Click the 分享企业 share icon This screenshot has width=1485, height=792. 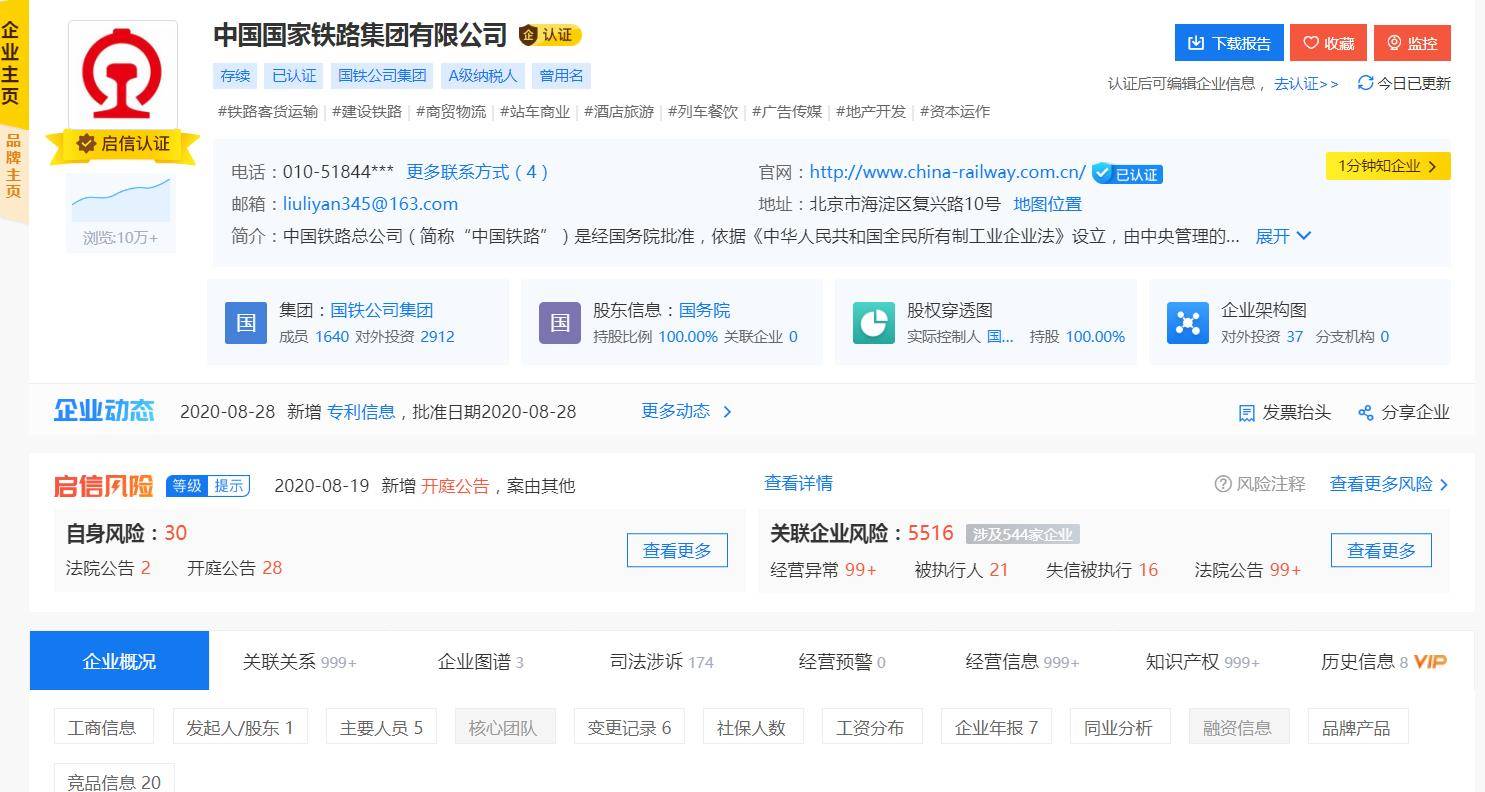(x=1366, y=413)
